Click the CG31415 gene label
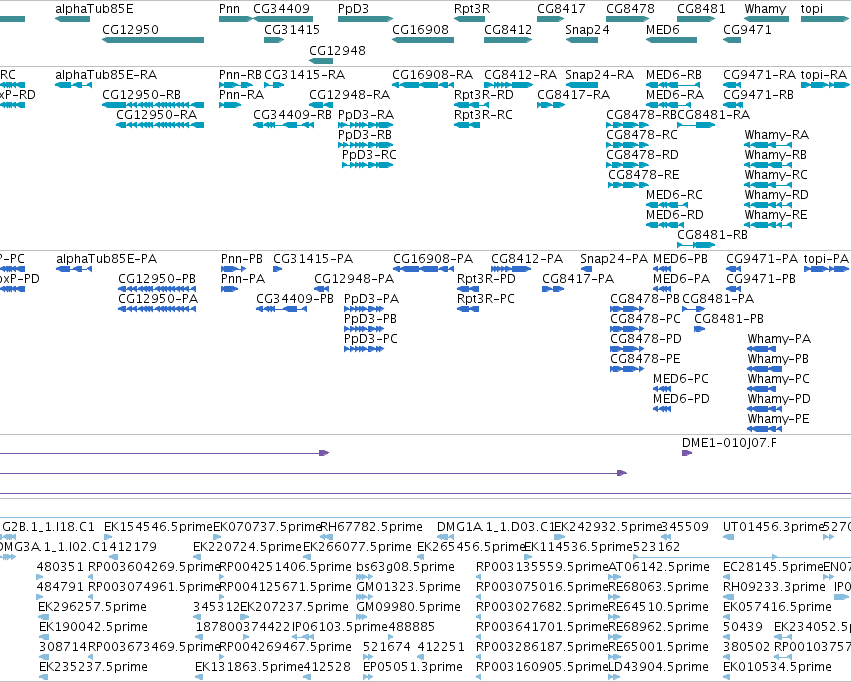This screenshot has width=851, height=682. pyautogui.click(x=291, y=29)
